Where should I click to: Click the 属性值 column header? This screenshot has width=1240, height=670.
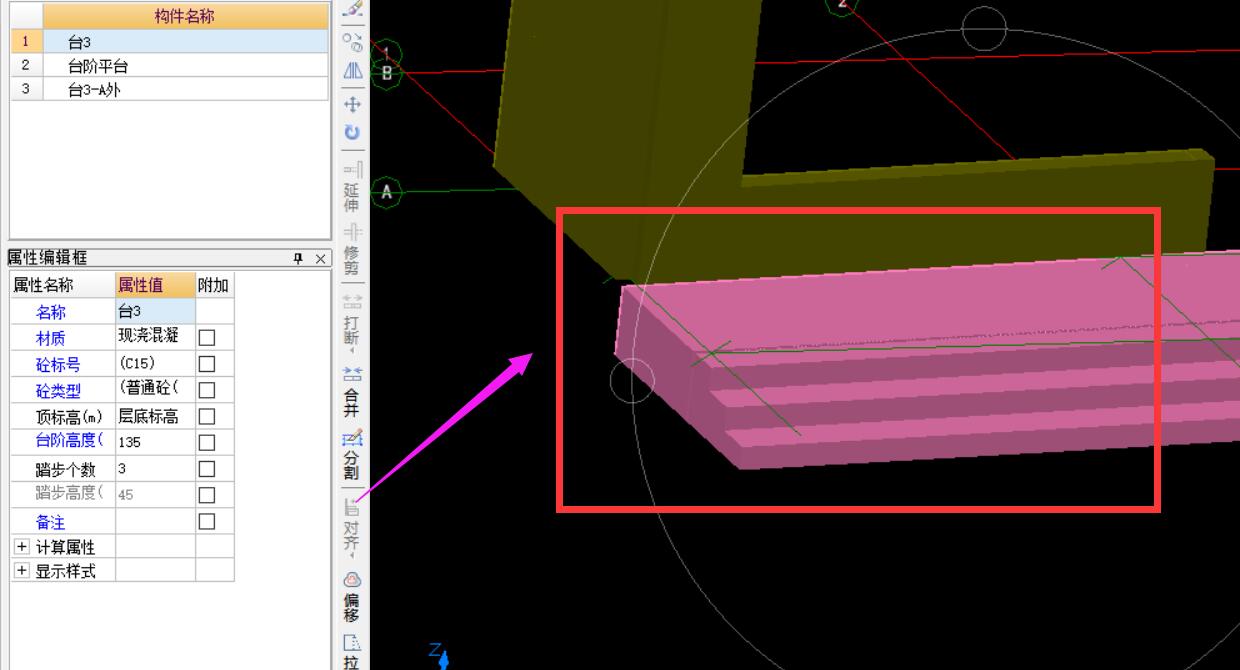(155, 285)
